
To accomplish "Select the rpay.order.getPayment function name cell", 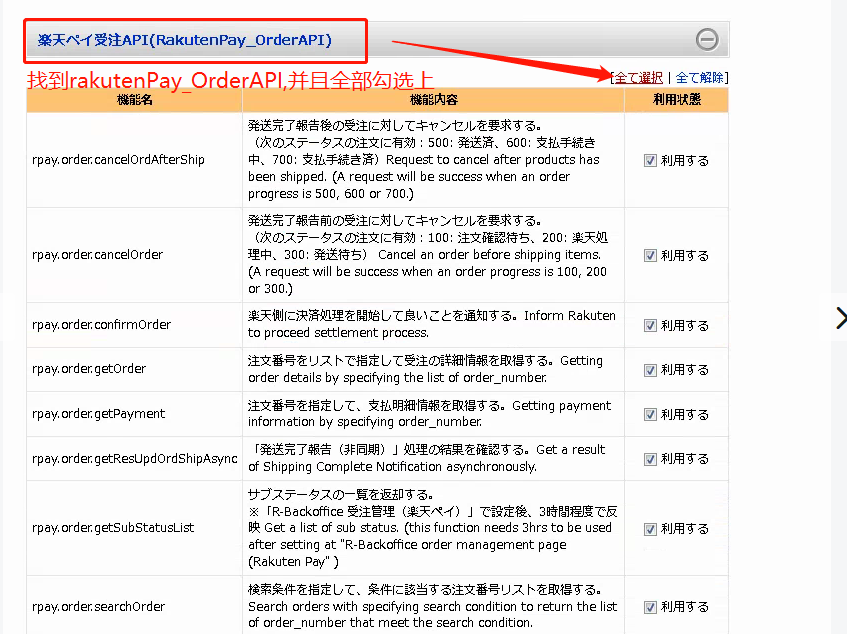I will tap(135, 414).
